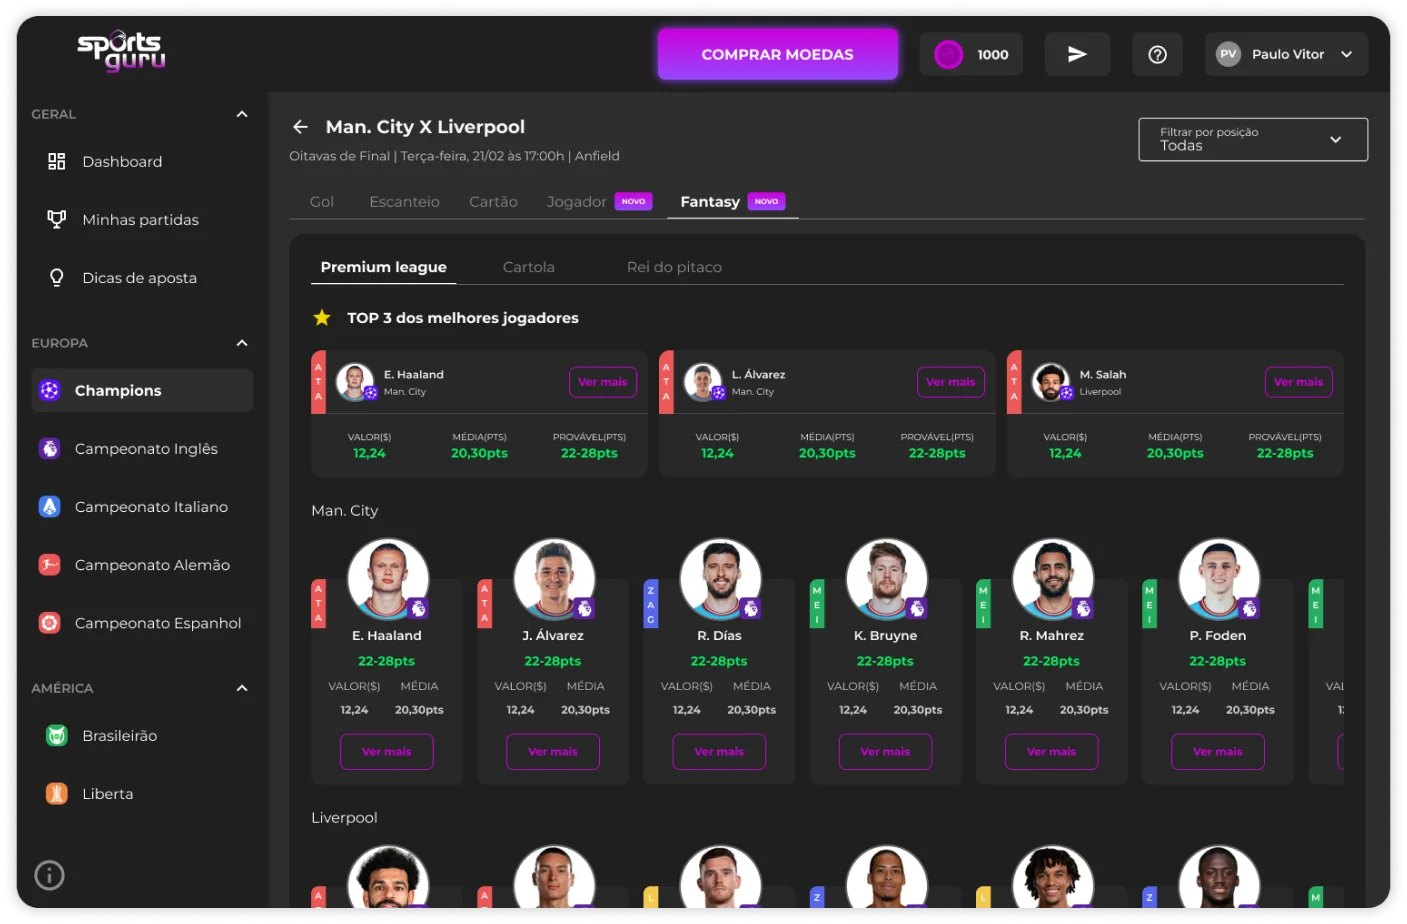The height and width of the screenshot is (924, 1407).
Task: Click Ver mais under J. Álvarez player card
Action: (x=553, y=752)
